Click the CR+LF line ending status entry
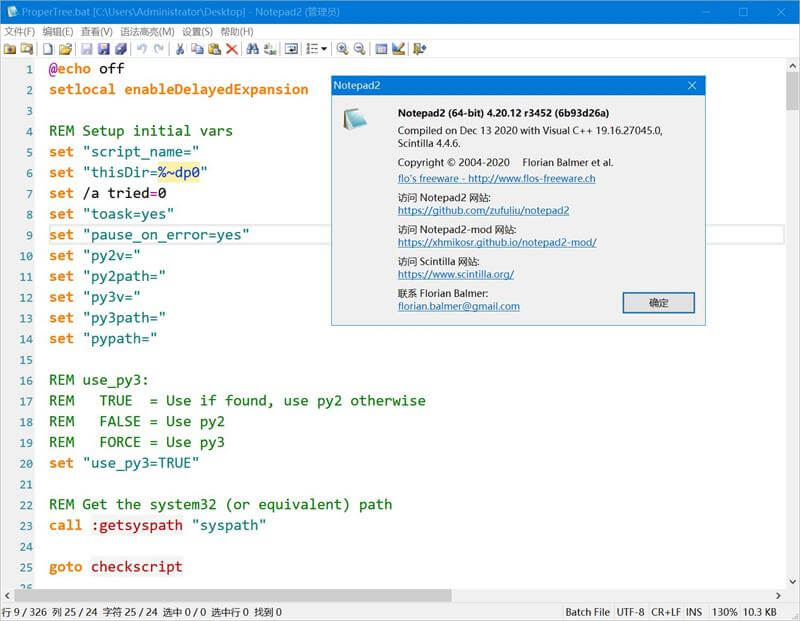The image size is (800, 621). (x=666, y=612)
